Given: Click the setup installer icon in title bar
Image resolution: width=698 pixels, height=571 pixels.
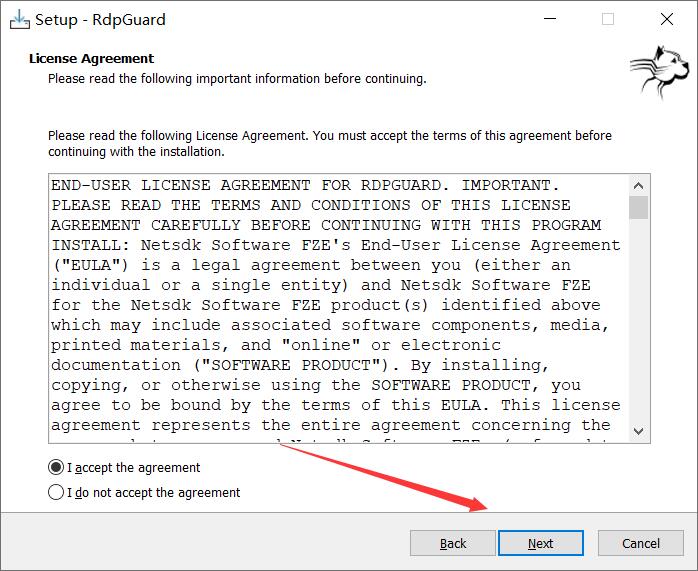Looking at the screenshot, I should pos(20,20).
